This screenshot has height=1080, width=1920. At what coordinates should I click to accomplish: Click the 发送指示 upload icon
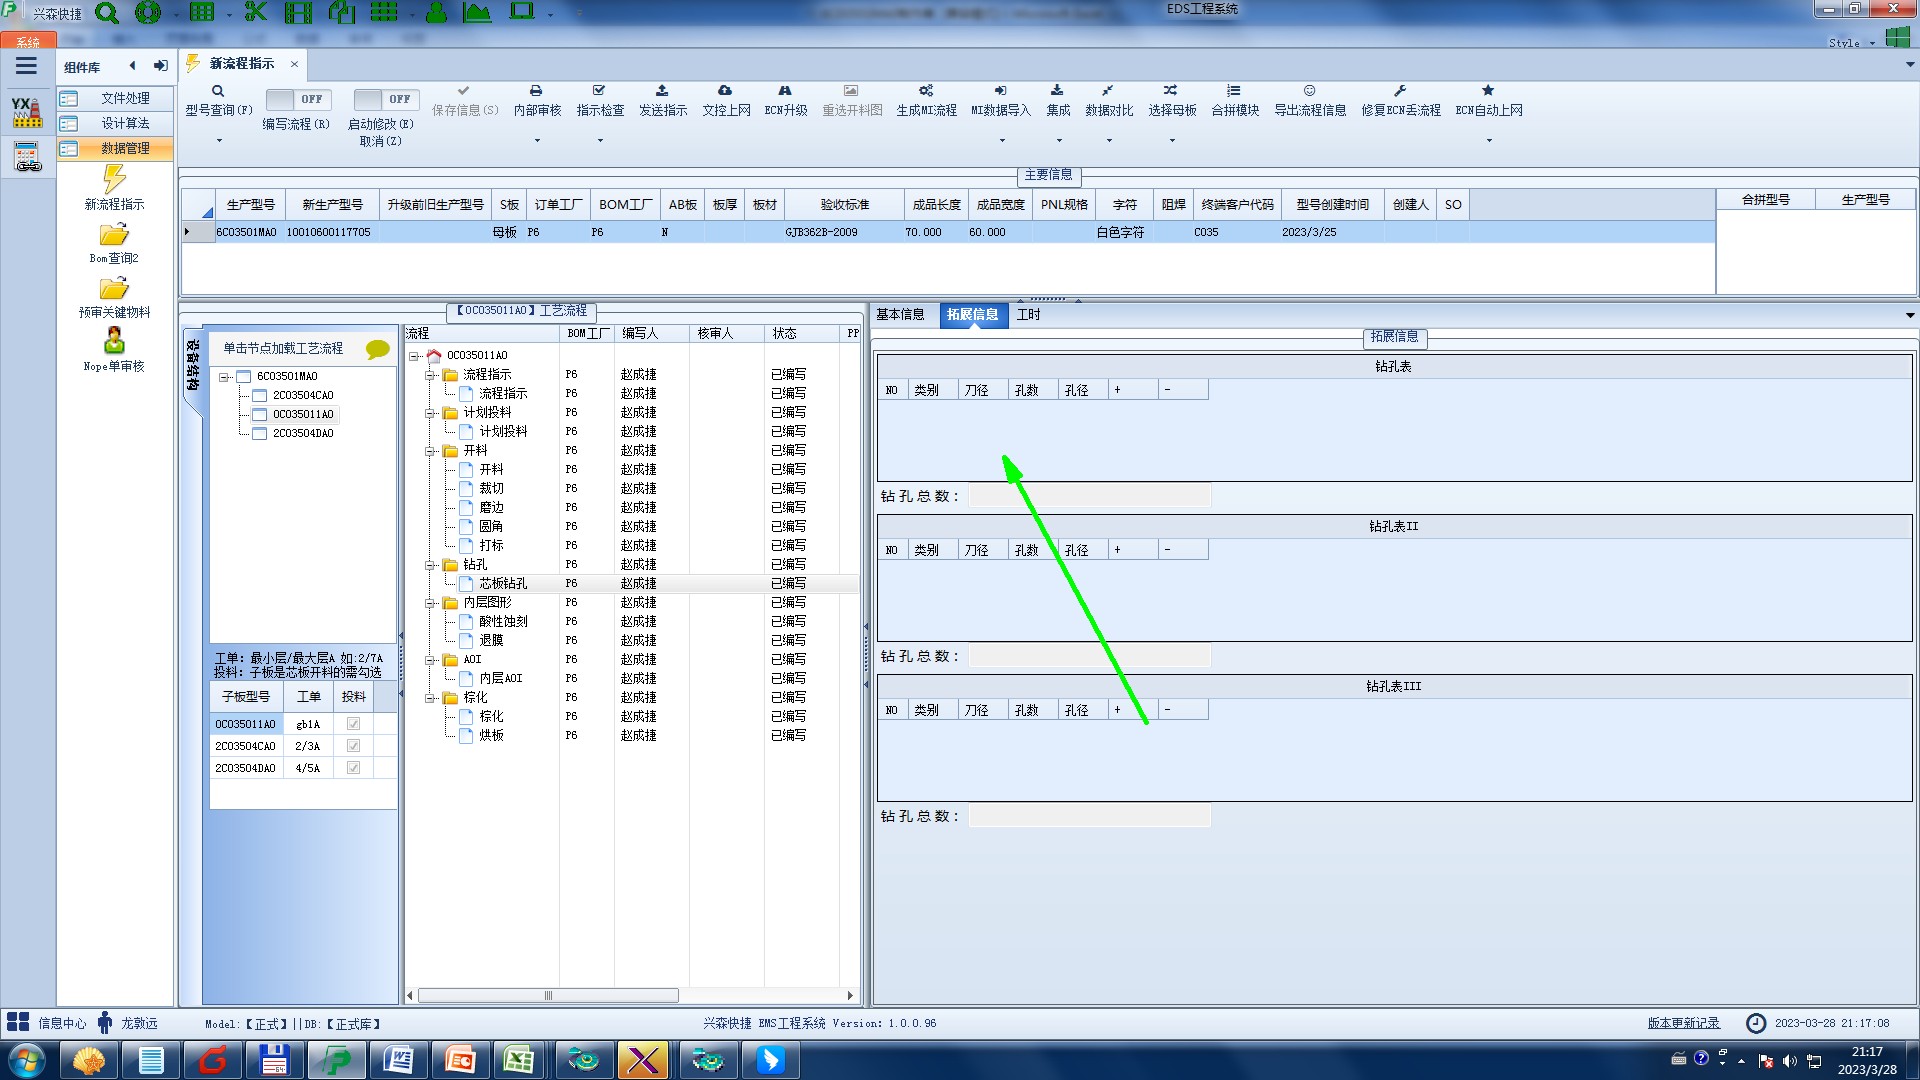click(x=662, y=91)
